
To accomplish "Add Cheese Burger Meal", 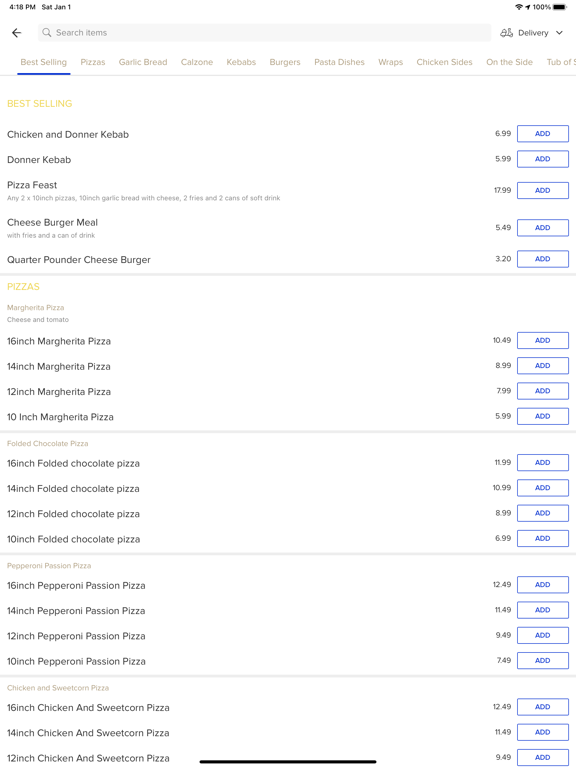I will pos(543,228).
